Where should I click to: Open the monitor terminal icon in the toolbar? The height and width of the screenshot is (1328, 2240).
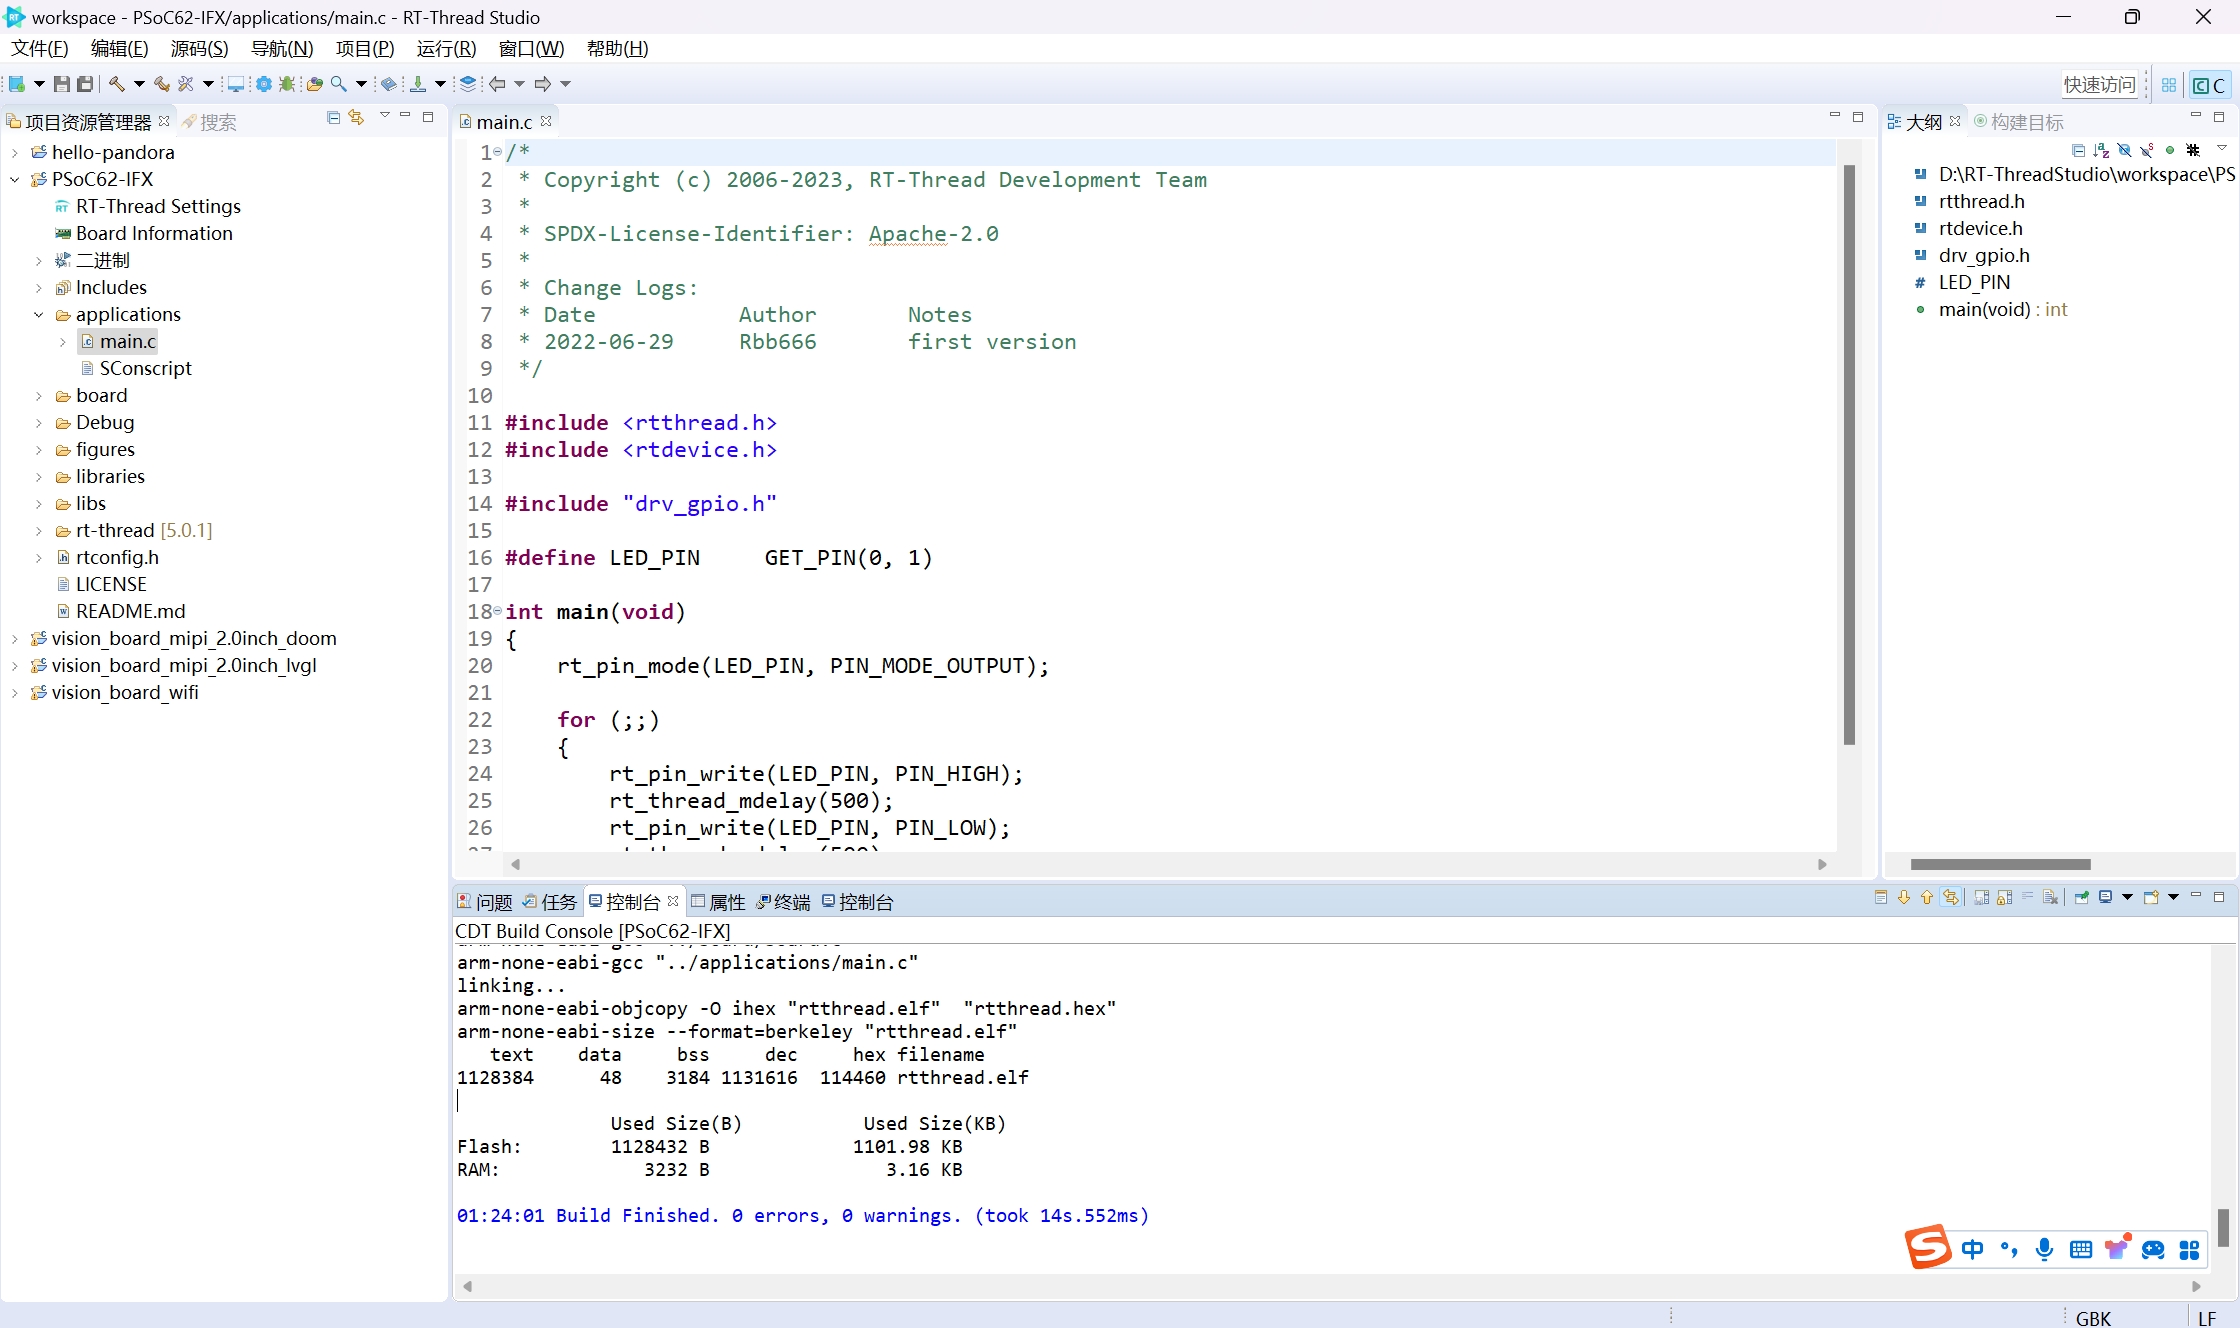pyautogui.click(x=236, y=84)
